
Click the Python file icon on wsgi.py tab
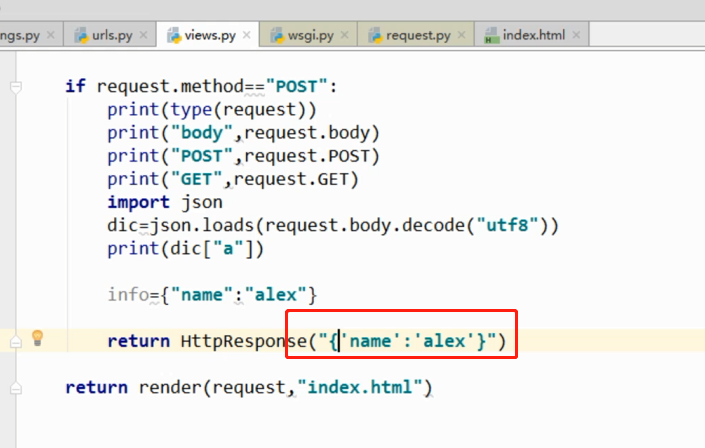(277, 35)
